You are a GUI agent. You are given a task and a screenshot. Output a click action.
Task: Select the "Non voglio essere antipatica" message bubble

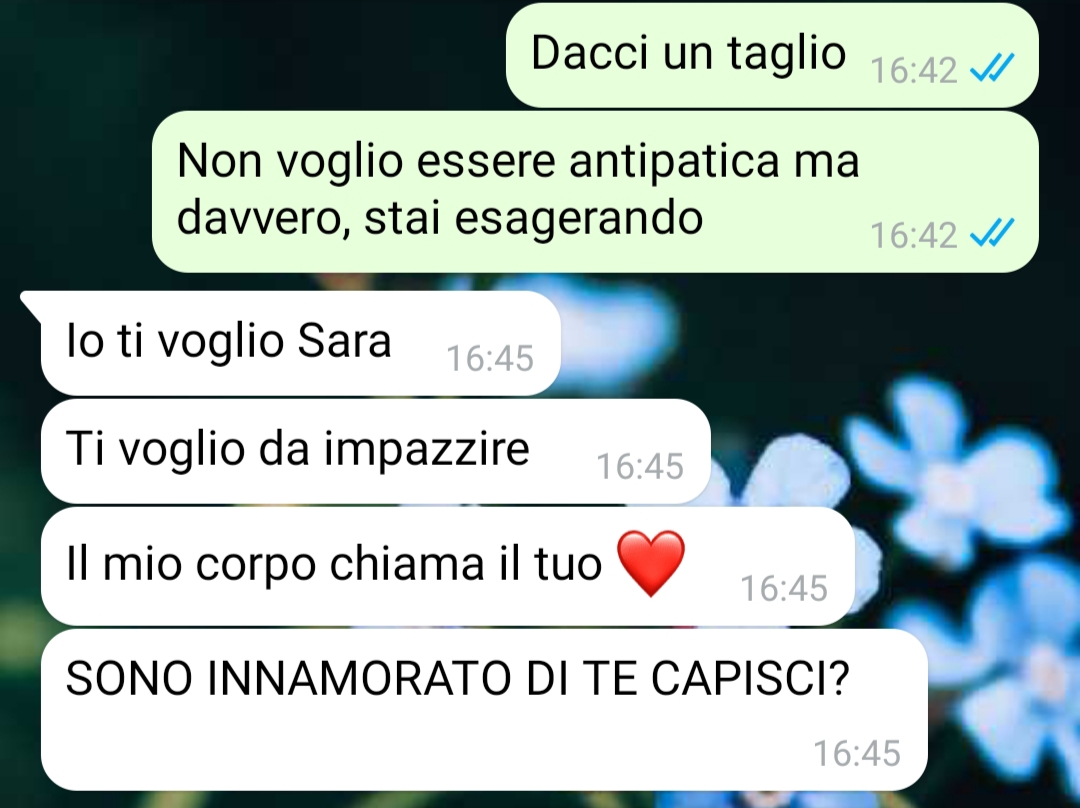595,191
